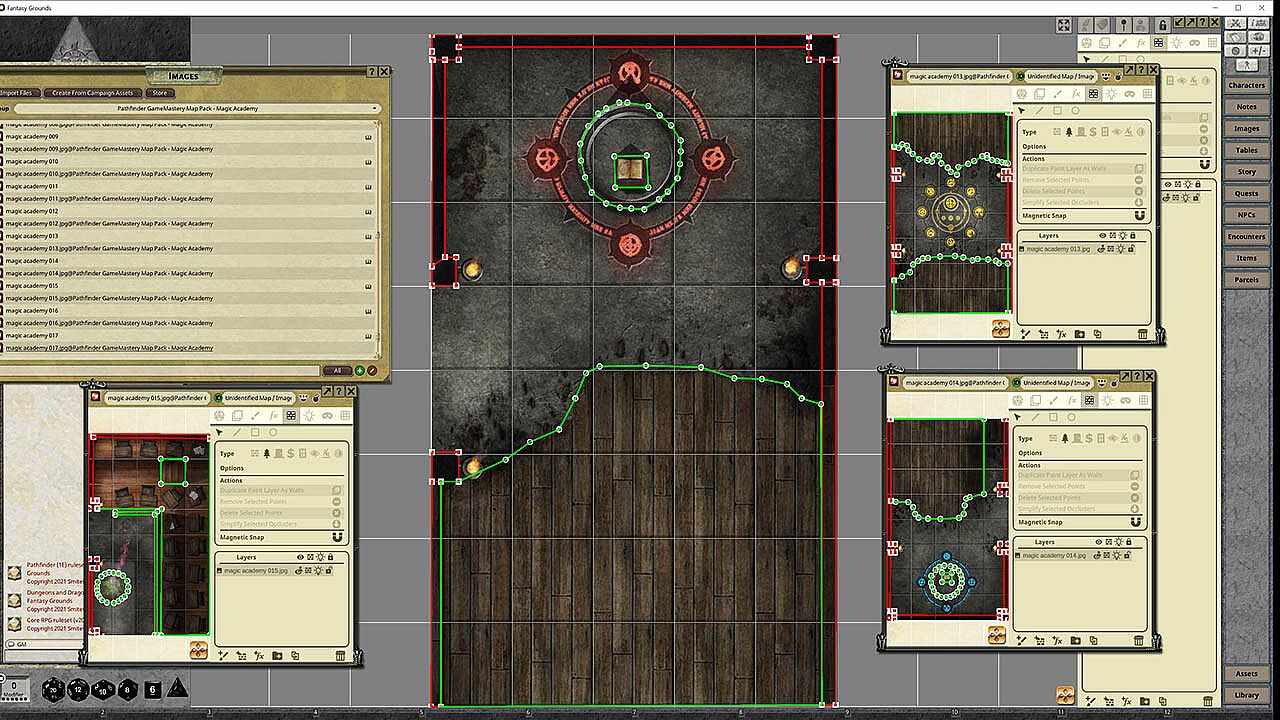Open the All filter dropdown in Images window
Image resolution: width=1280 pixels, height=720 pixels.
pyautogui.click(x=338, y=370)
